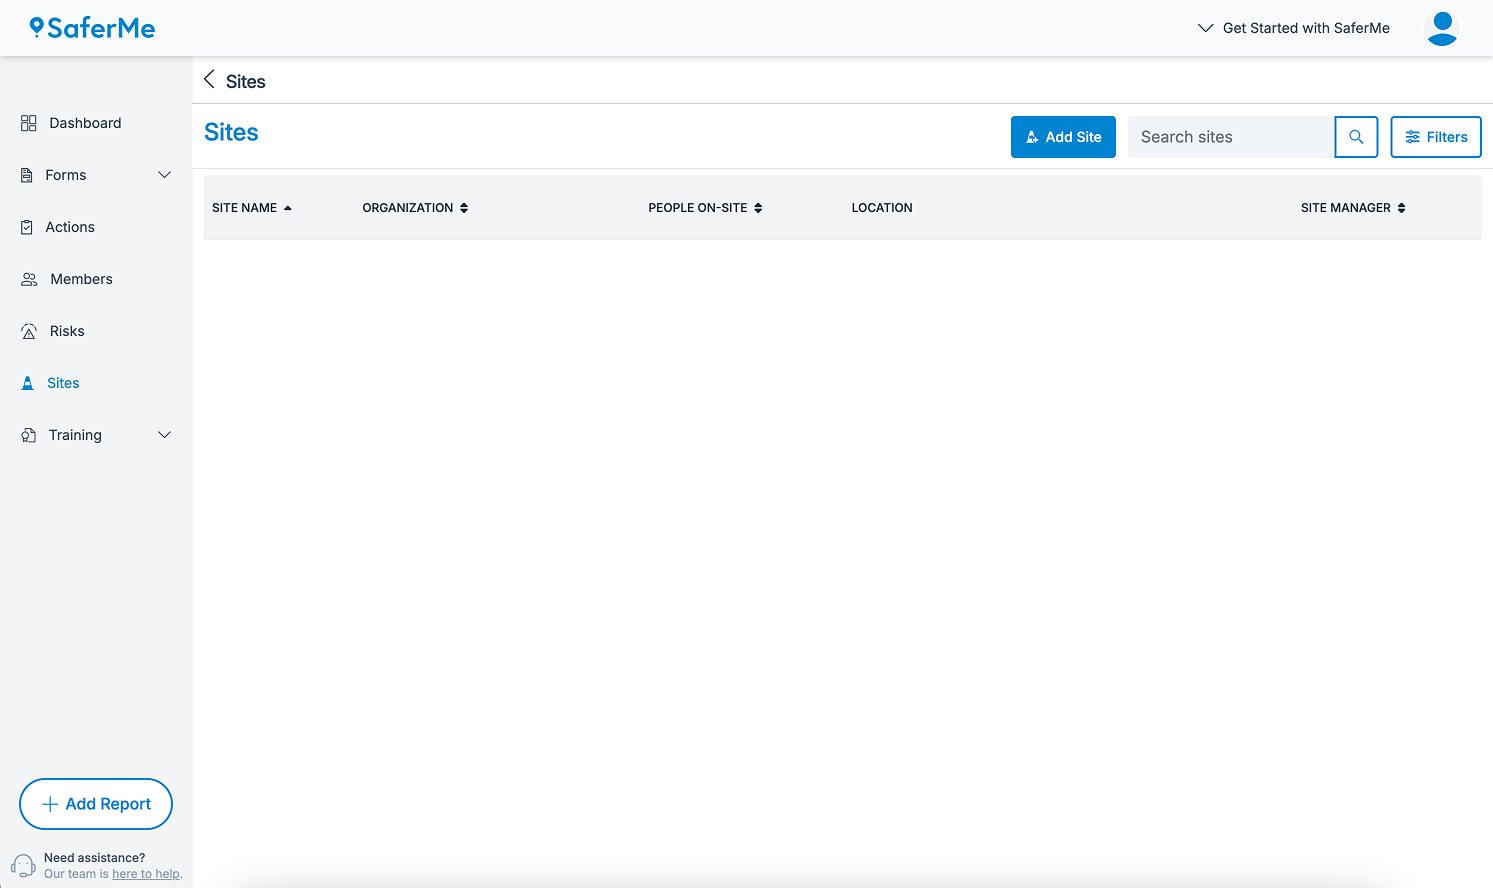Open the Members section
This screenshot has width=1493, height=888.
(80, 279)
